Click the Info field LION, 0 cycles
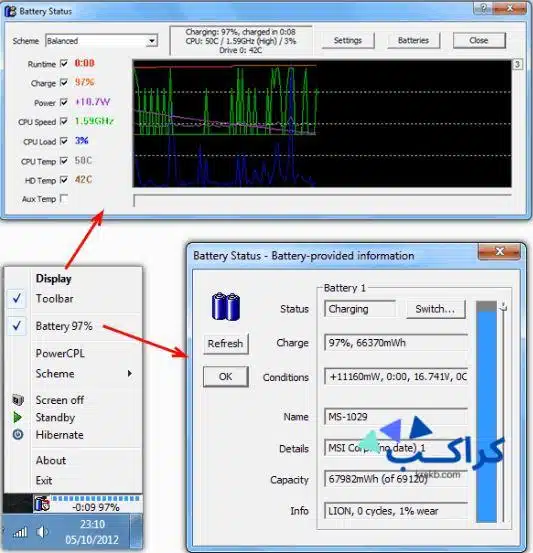The image size is (533, 553). click(395, 511)
